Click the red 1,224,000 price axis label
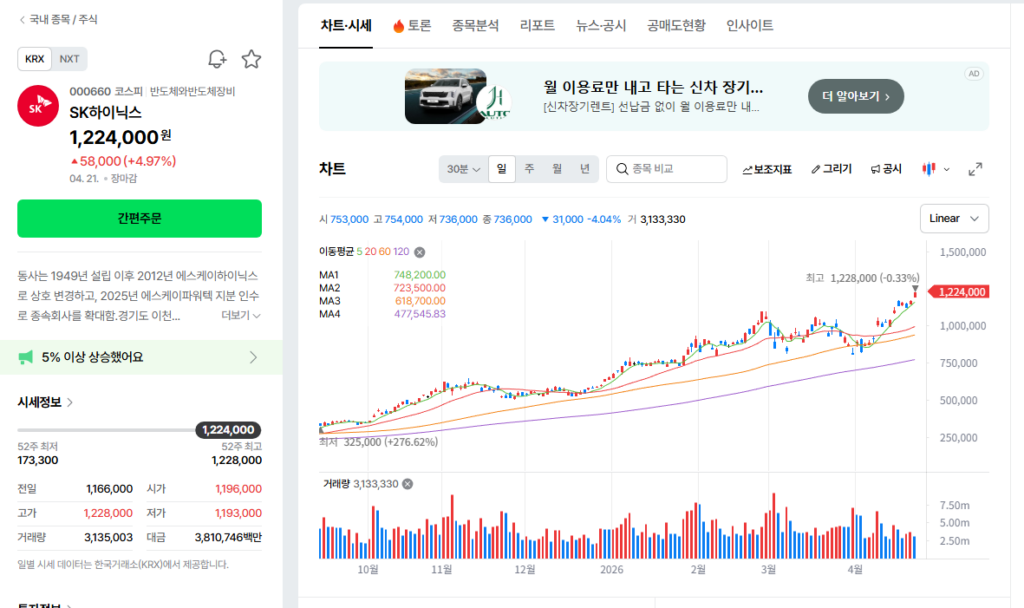Viewport: 1024px width, 608px height. [x=959, y=292]
